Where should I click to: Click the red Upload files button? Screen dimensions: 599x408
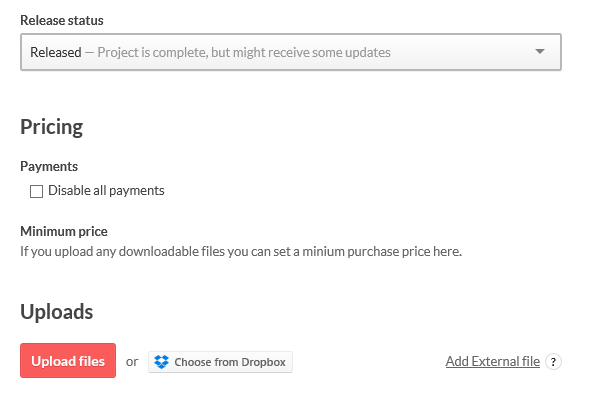[x=68, y=361]
